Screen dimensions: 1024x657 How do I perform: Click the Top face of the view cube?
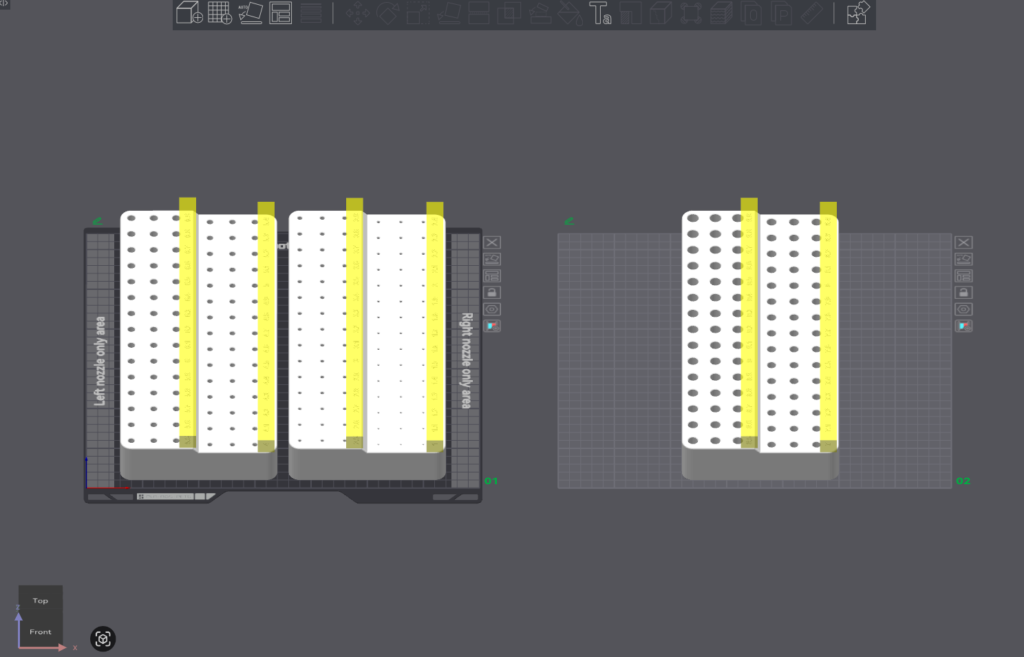pyautogui.click(x=40, y=601)
